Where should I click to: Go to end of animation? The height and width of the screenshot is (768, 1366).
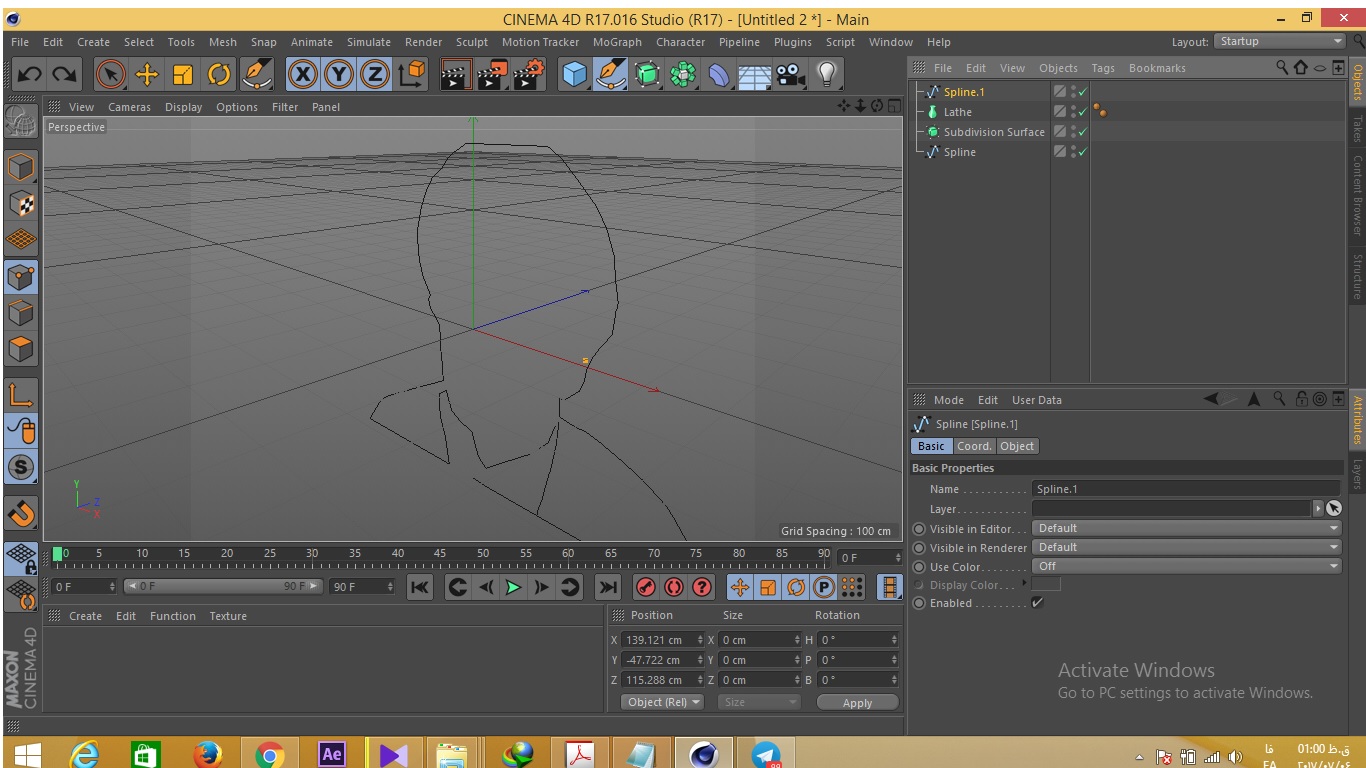(608, 587)
